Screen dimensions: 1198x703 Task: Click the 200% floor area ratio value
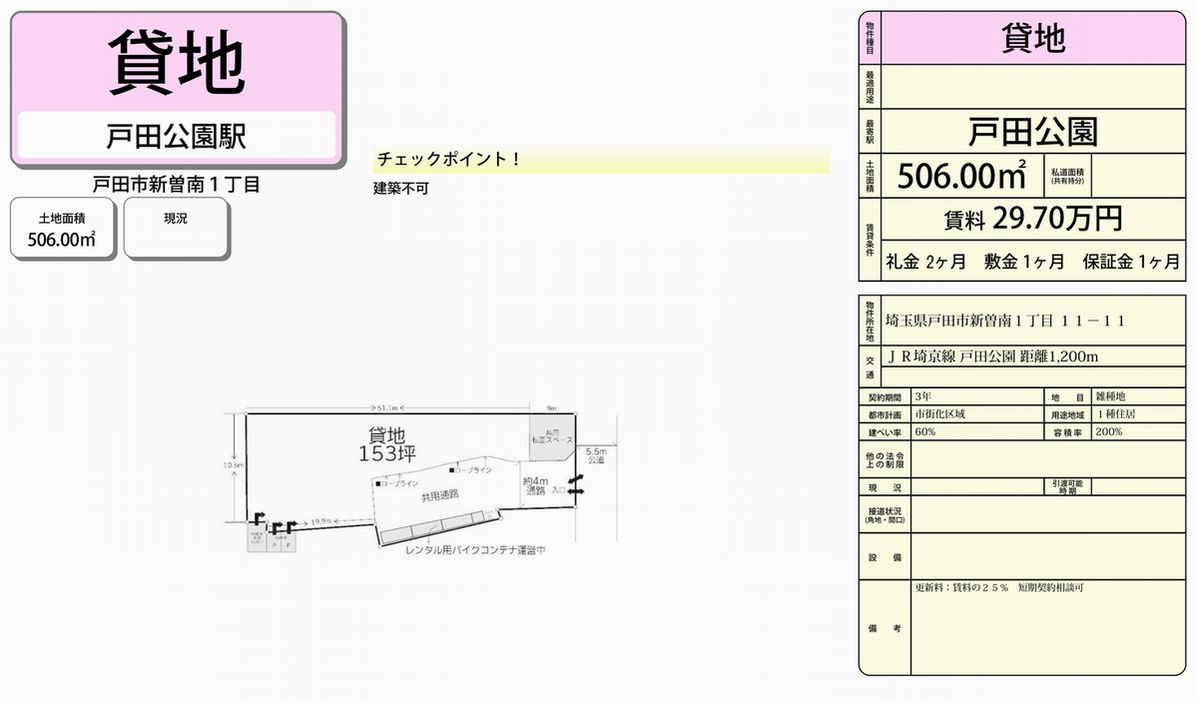click(1109, 432)
